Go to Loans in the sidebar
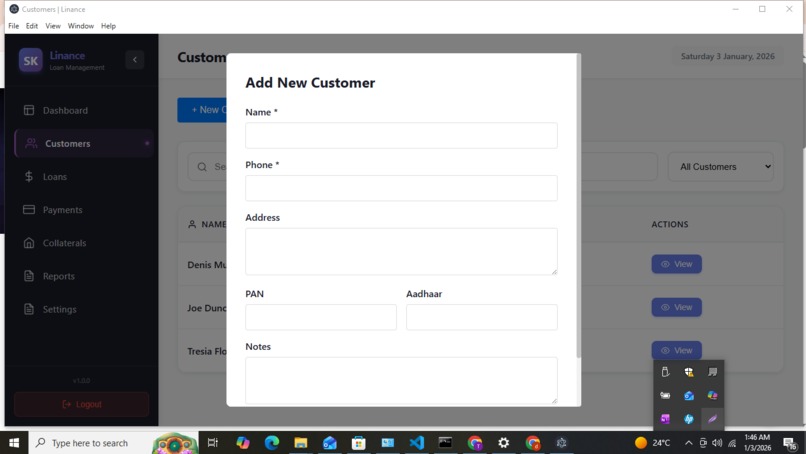The height and width of the screenshot is (454, 806). click(x=83, y=177)
